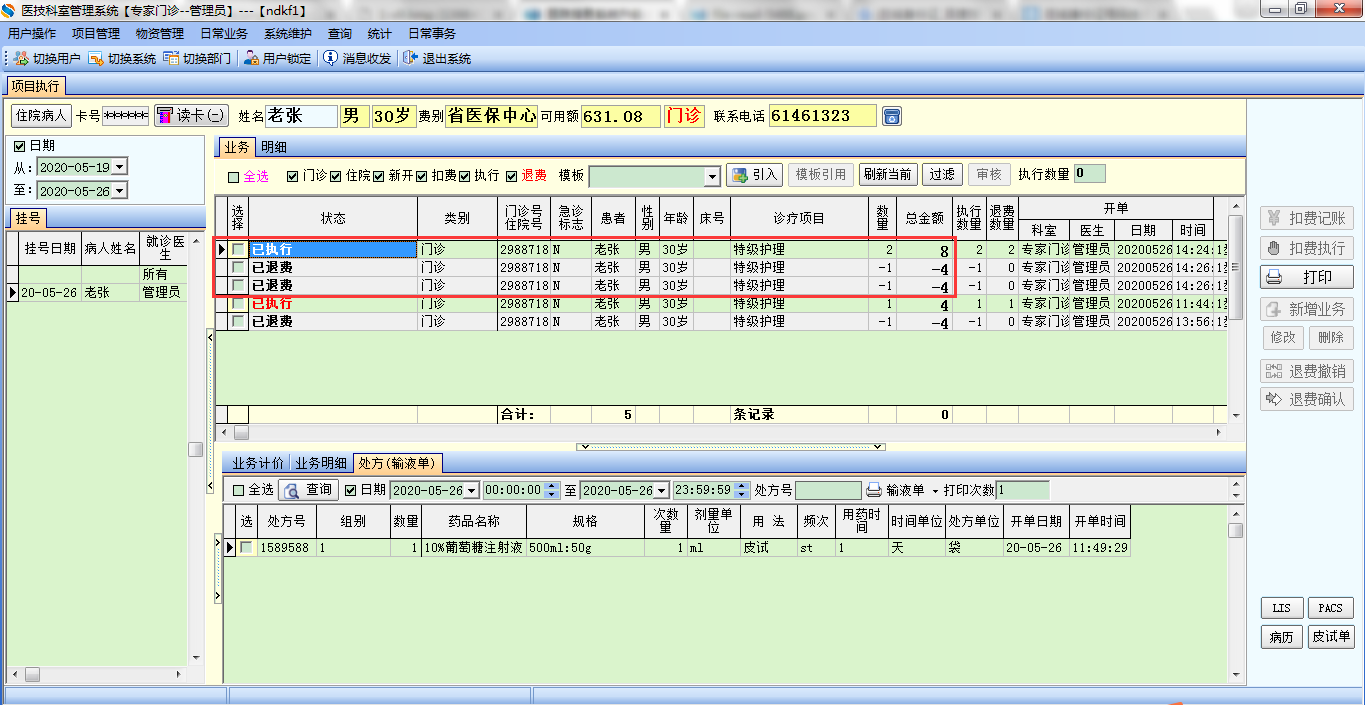Click the 病历 medical record button
1365x705 pixels.
[x=1281, y=637]
